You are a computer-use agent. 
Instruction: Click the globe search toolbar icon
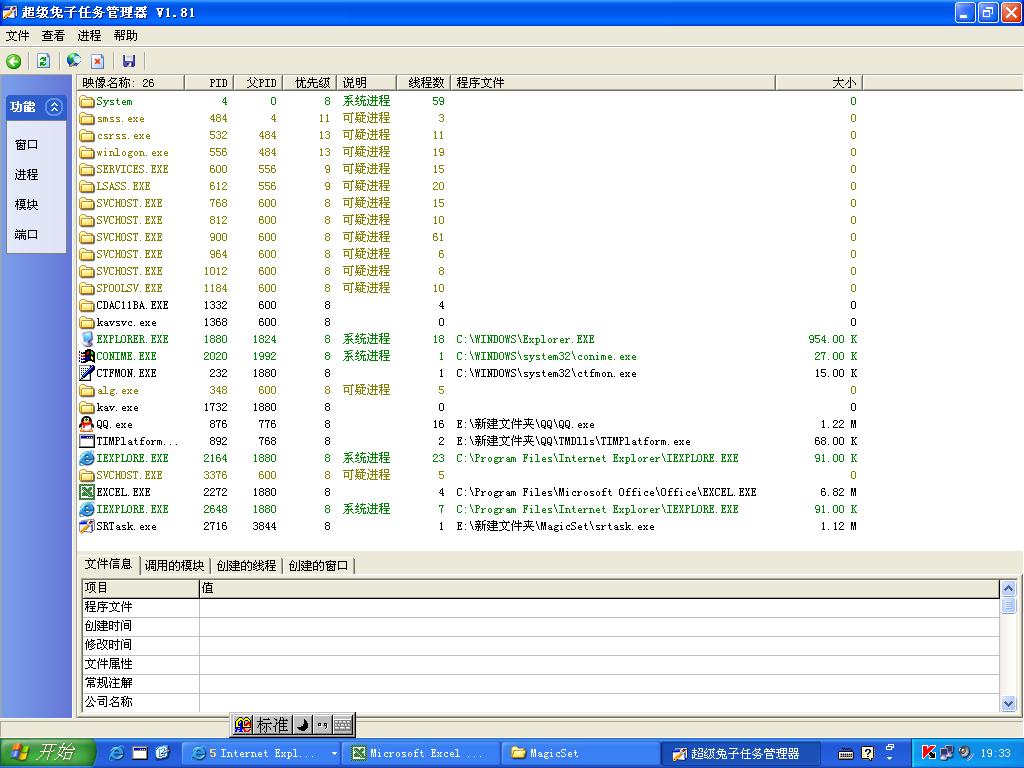(x=74, y=61)
